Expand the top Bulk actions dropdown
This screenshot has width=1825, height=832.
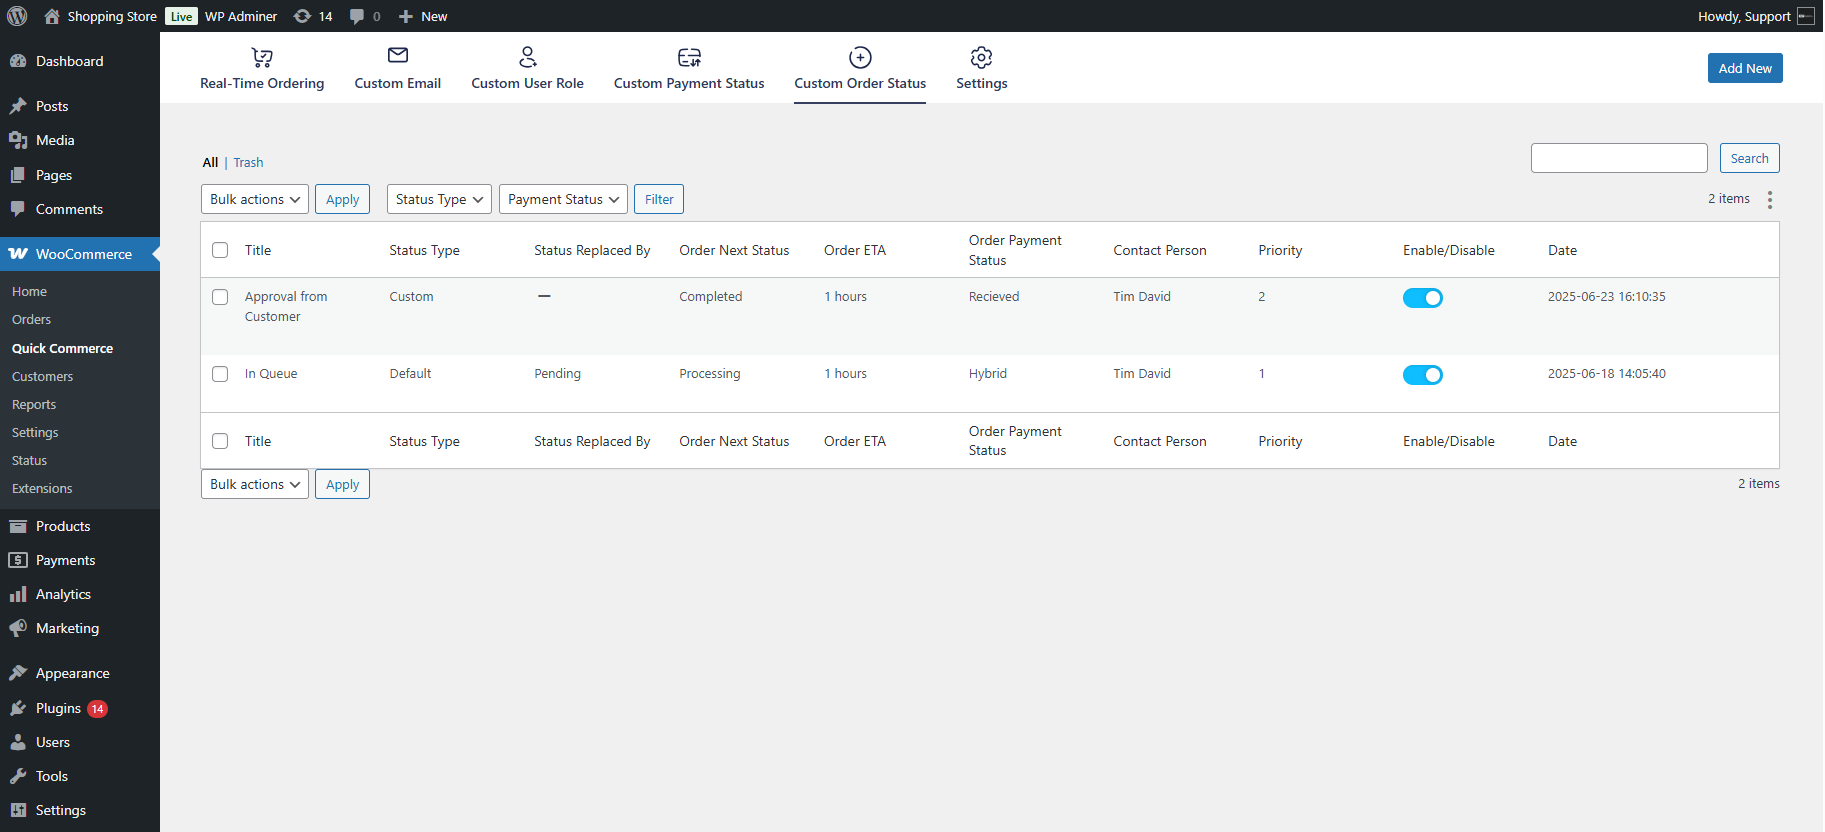255,199
